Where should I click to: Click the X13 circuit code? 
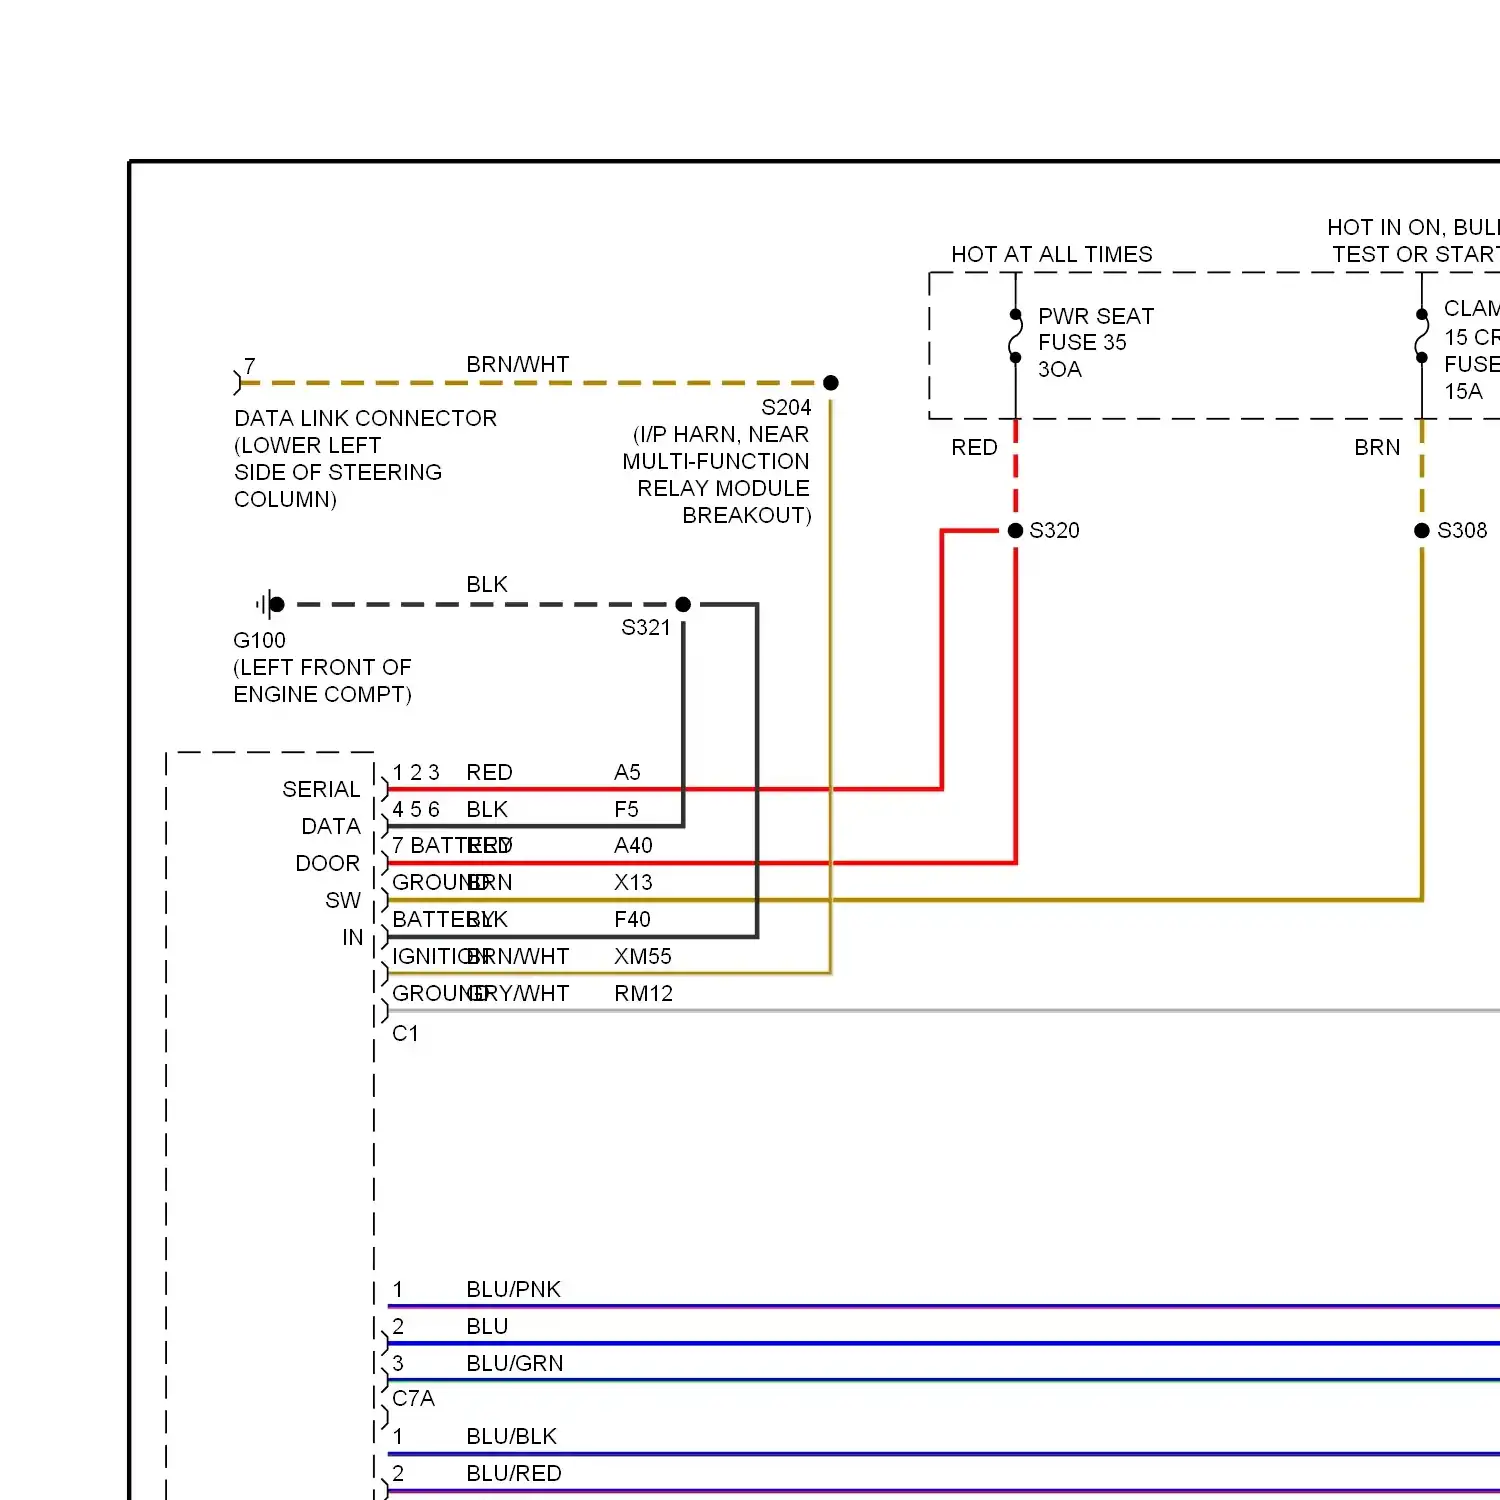tap(633, 882)
